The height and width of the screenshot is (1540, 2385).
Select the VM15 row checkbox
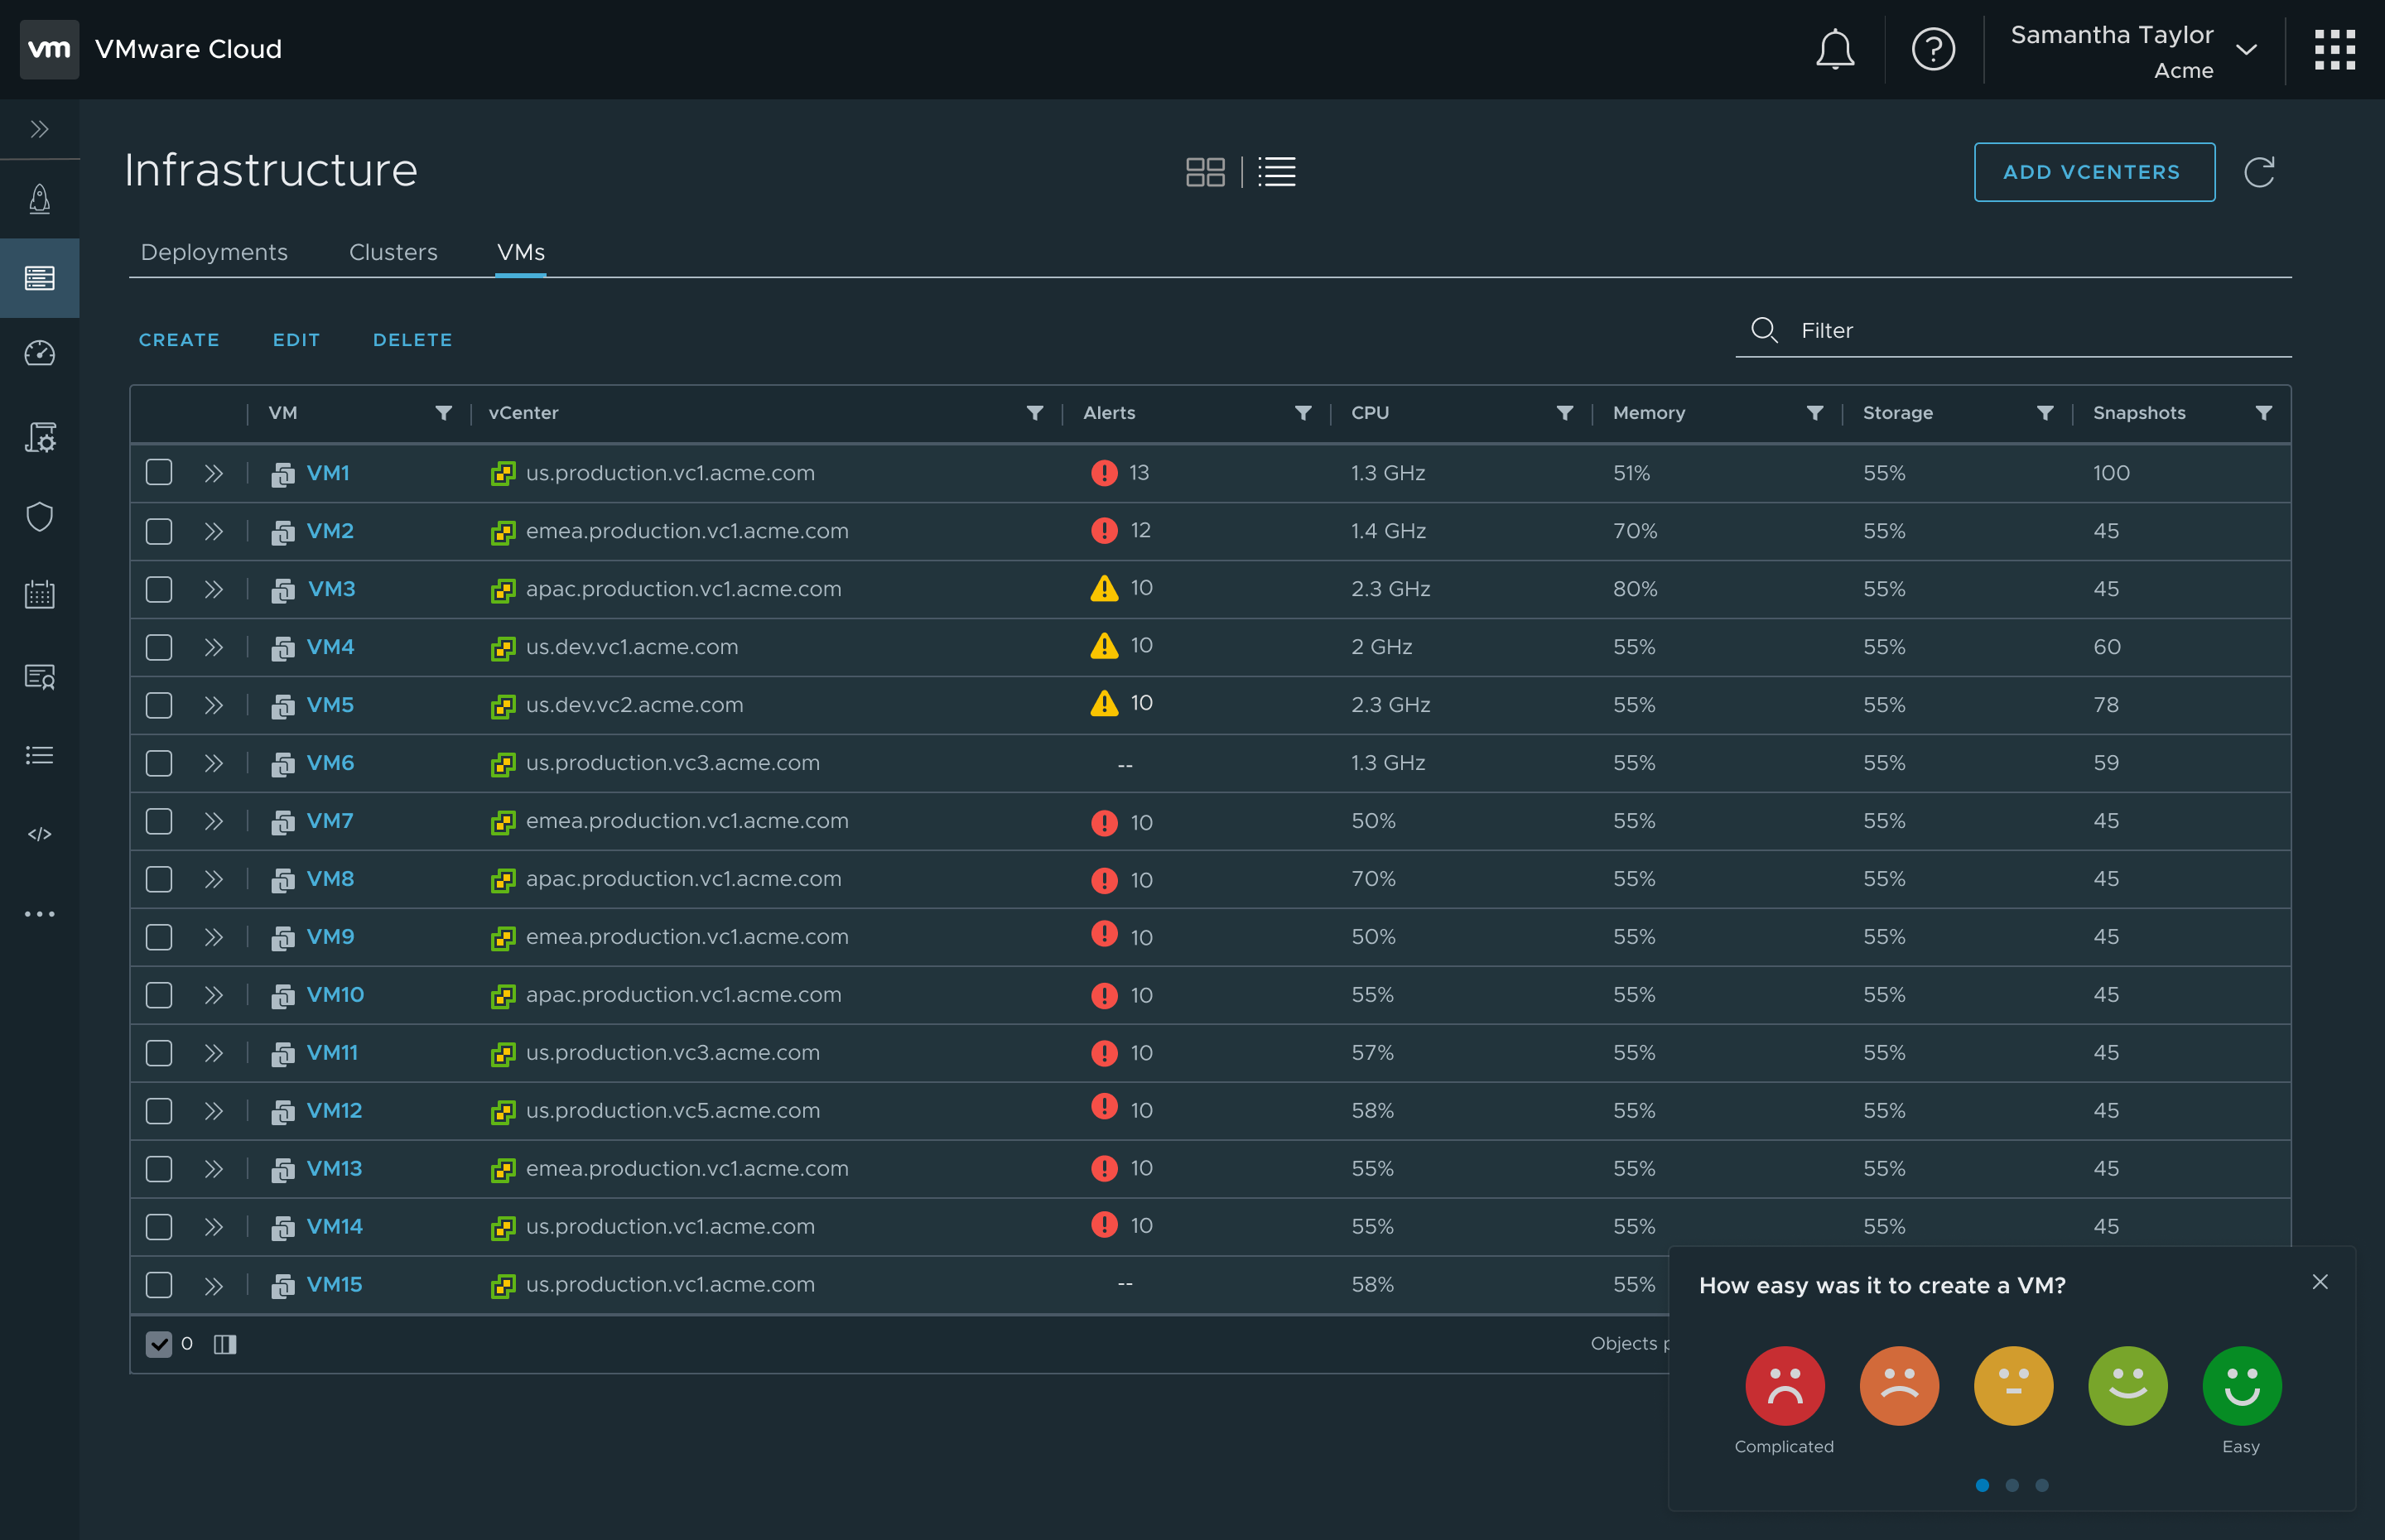click(x=159, y=1284)
